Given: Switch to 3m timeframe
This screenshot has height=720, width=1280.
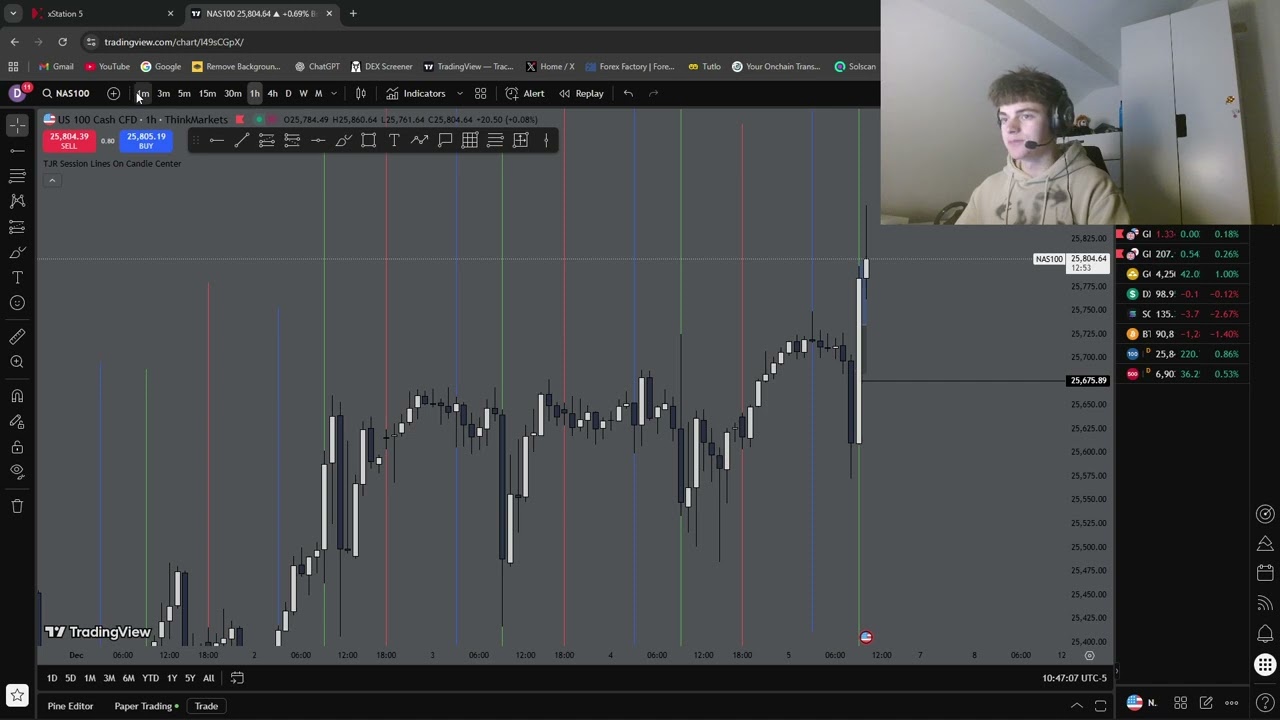Looking at the screenshot, I should click(x=163, y=93).
